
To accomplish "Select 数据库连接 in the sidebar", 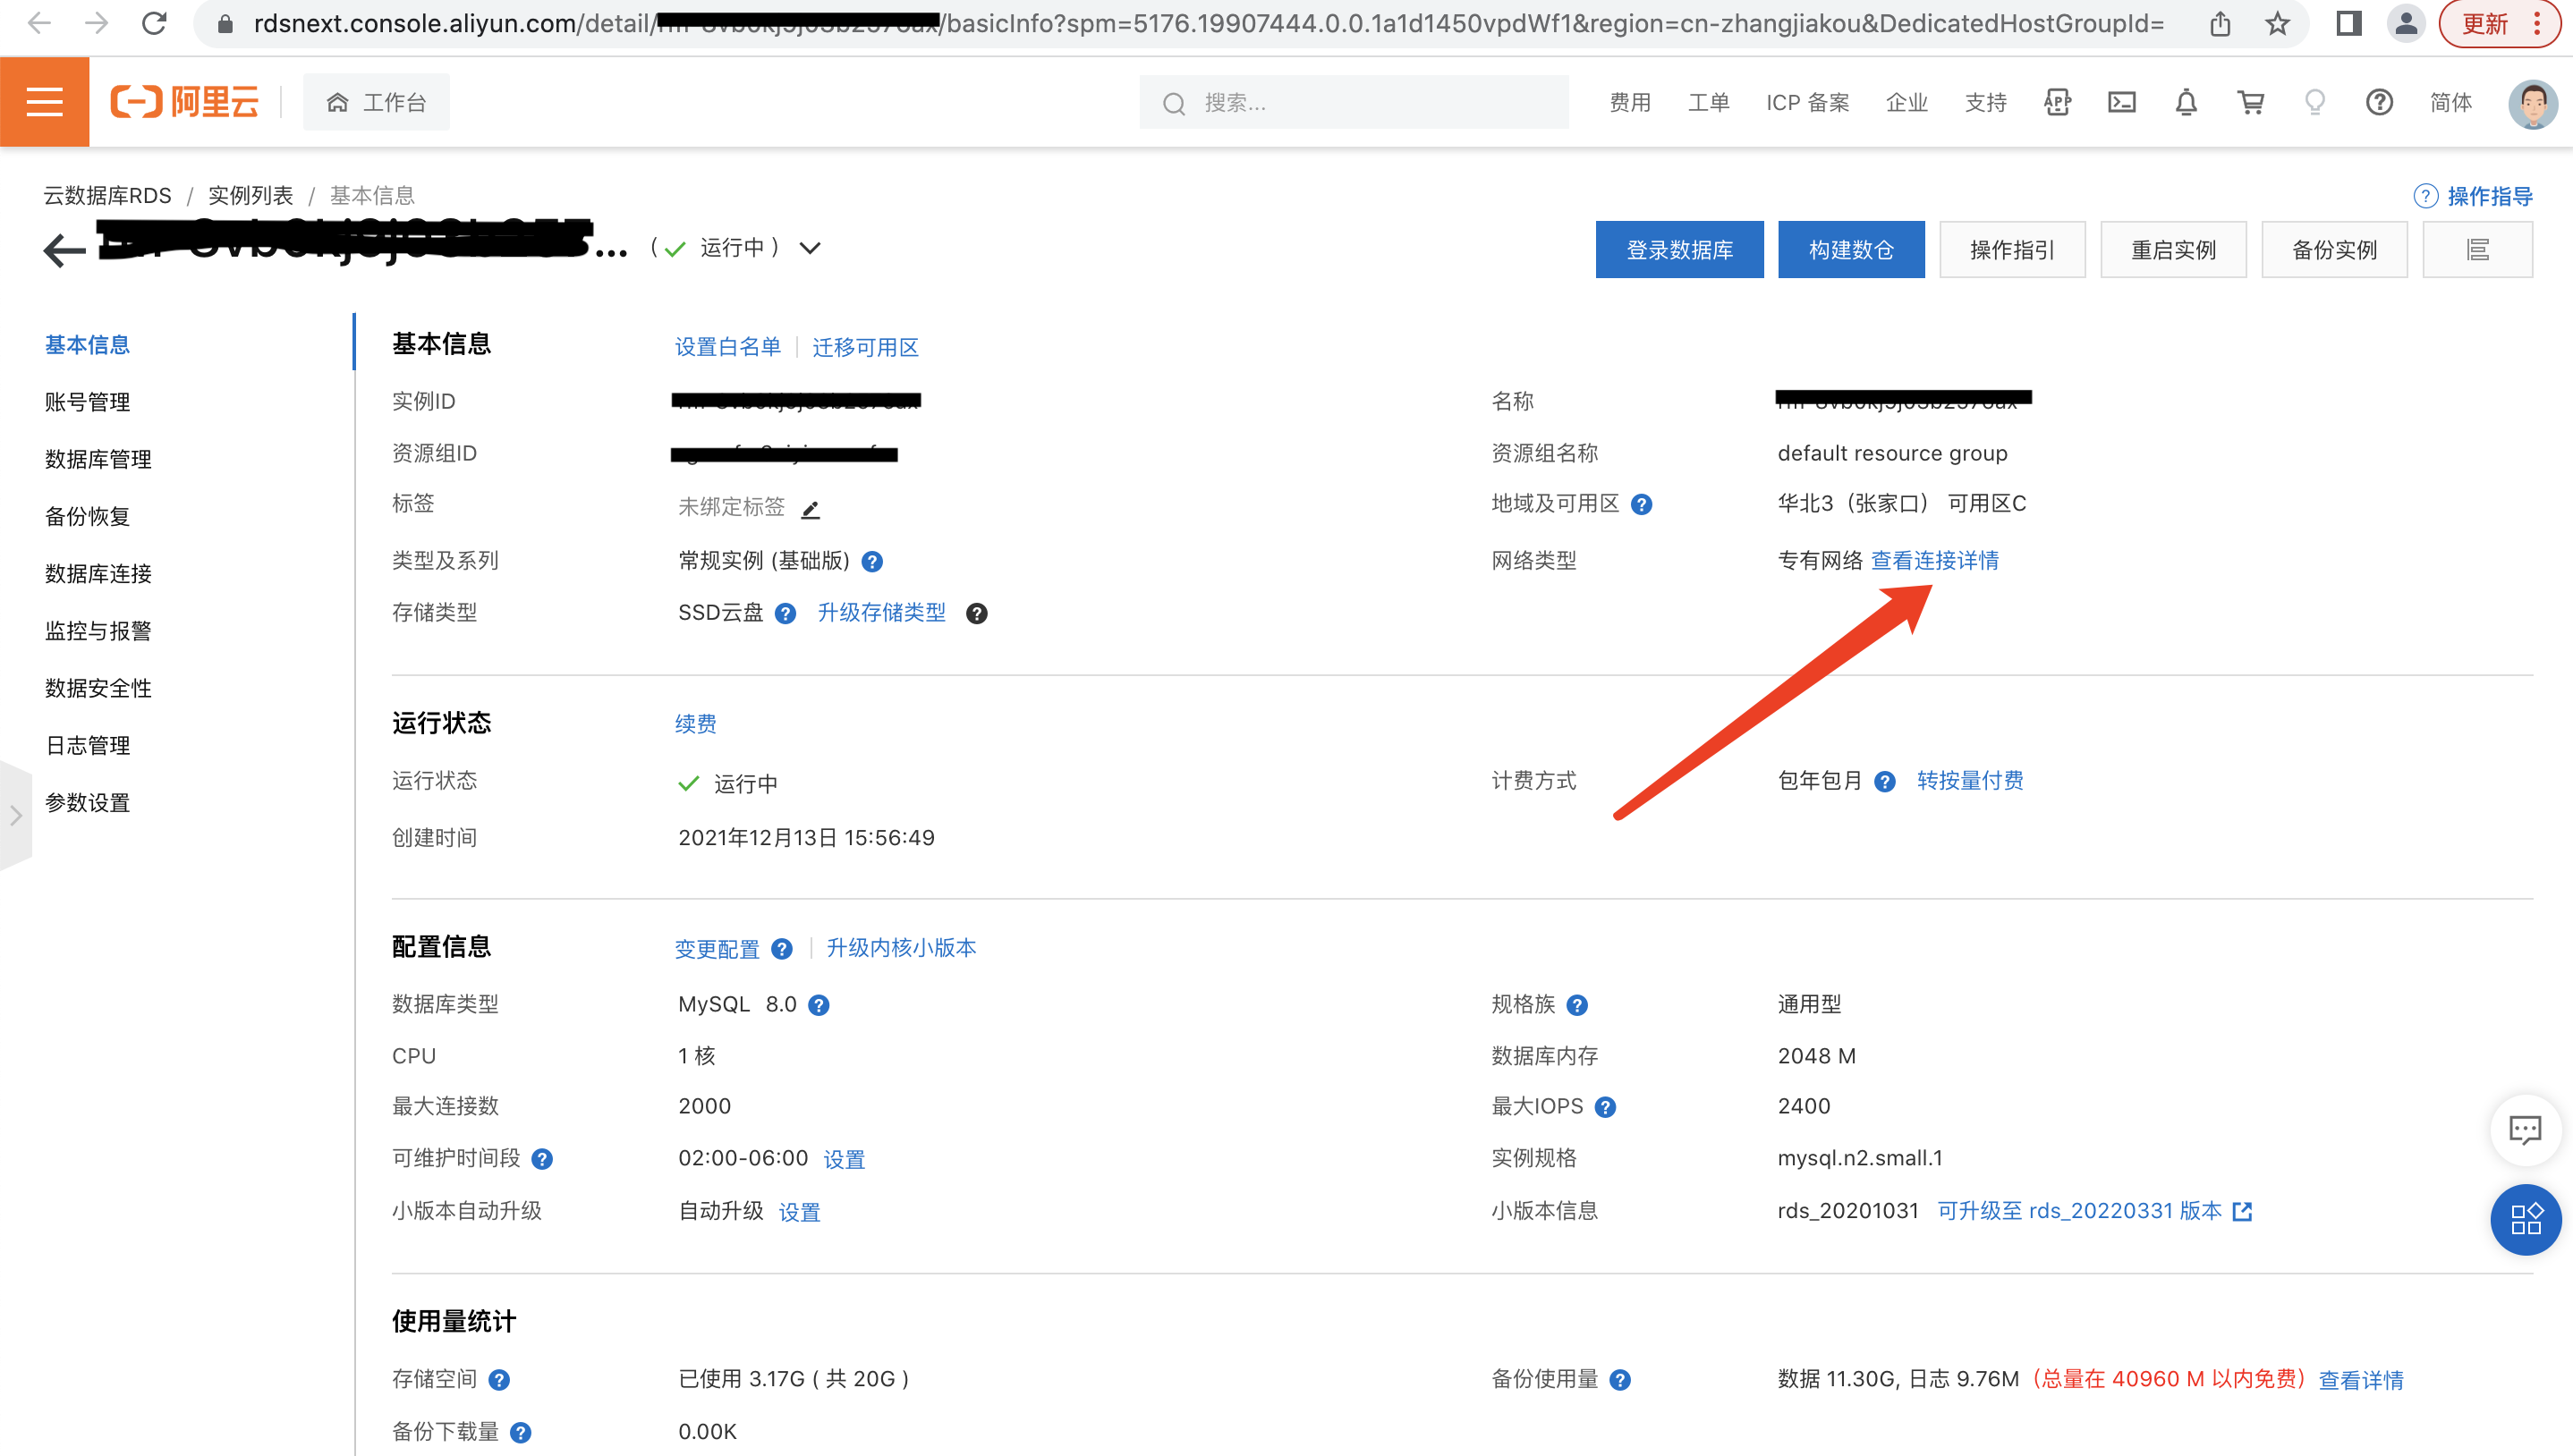I will [98, 573].
